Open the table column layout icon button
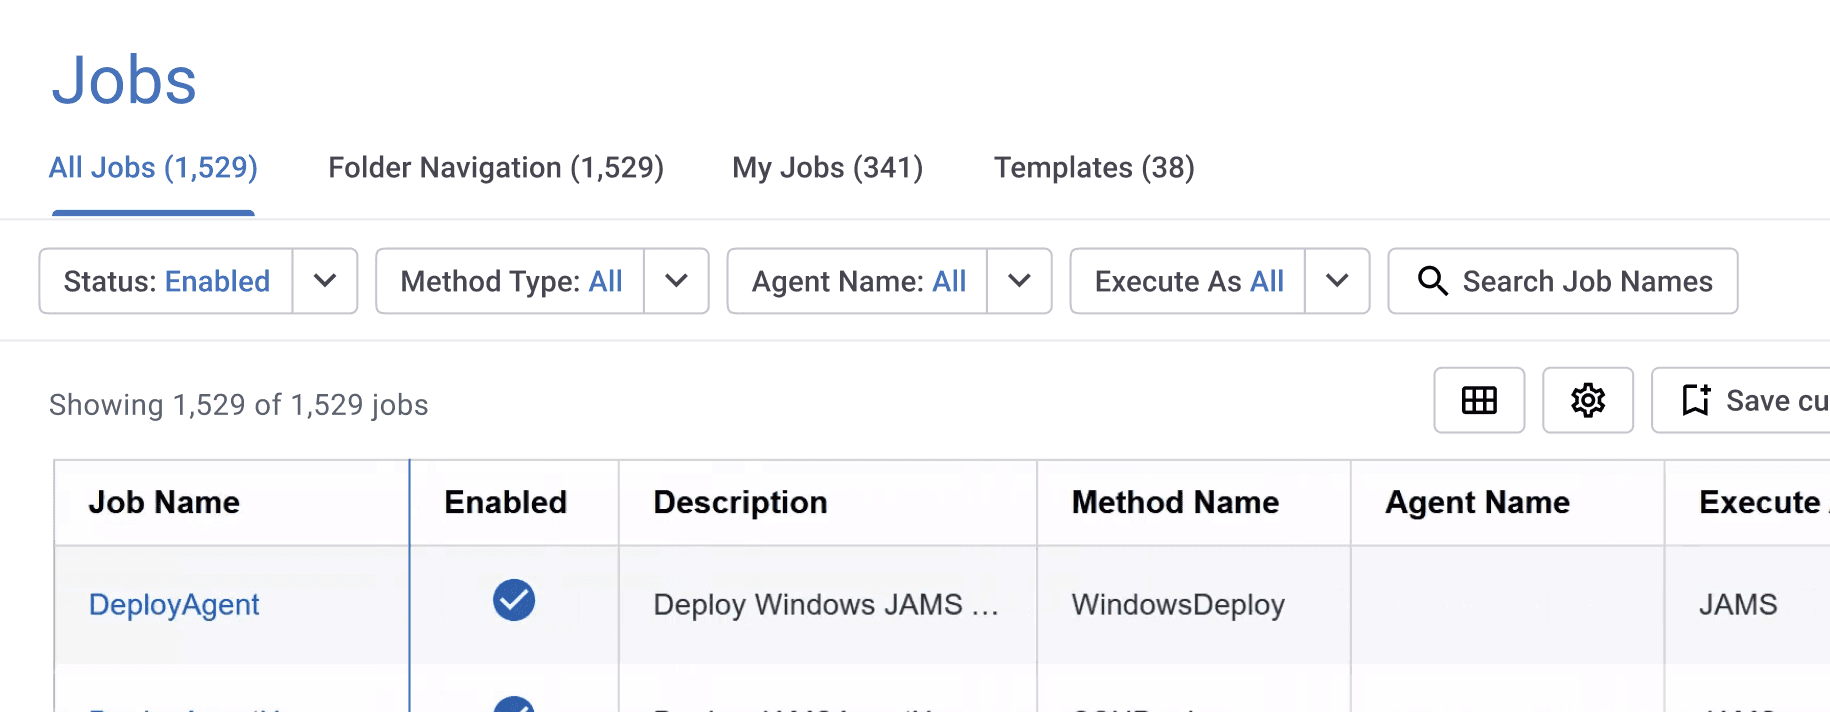The height and width of the screenshot is (712, 1830). pyautogui.click(x=1479, y=400)
